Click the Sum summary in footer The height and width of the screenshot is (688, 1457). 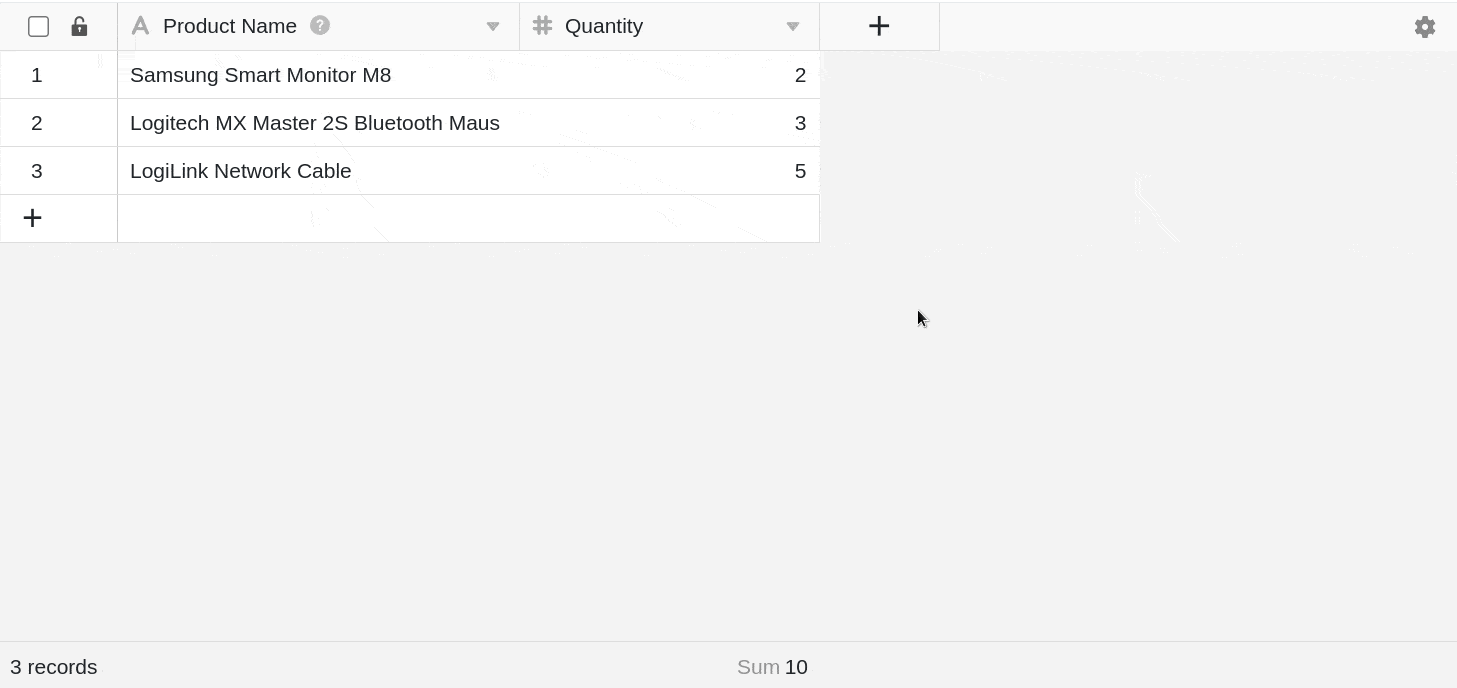pos(772,667)
